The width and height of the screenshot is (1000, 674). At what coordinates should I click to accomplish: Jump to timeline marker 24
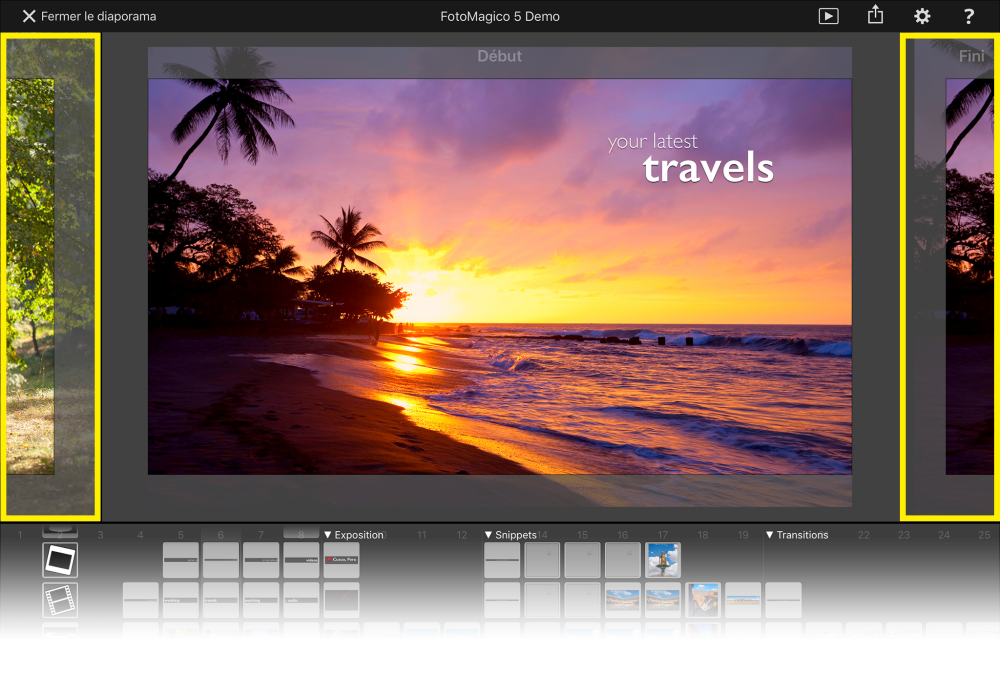coord(944,535)
